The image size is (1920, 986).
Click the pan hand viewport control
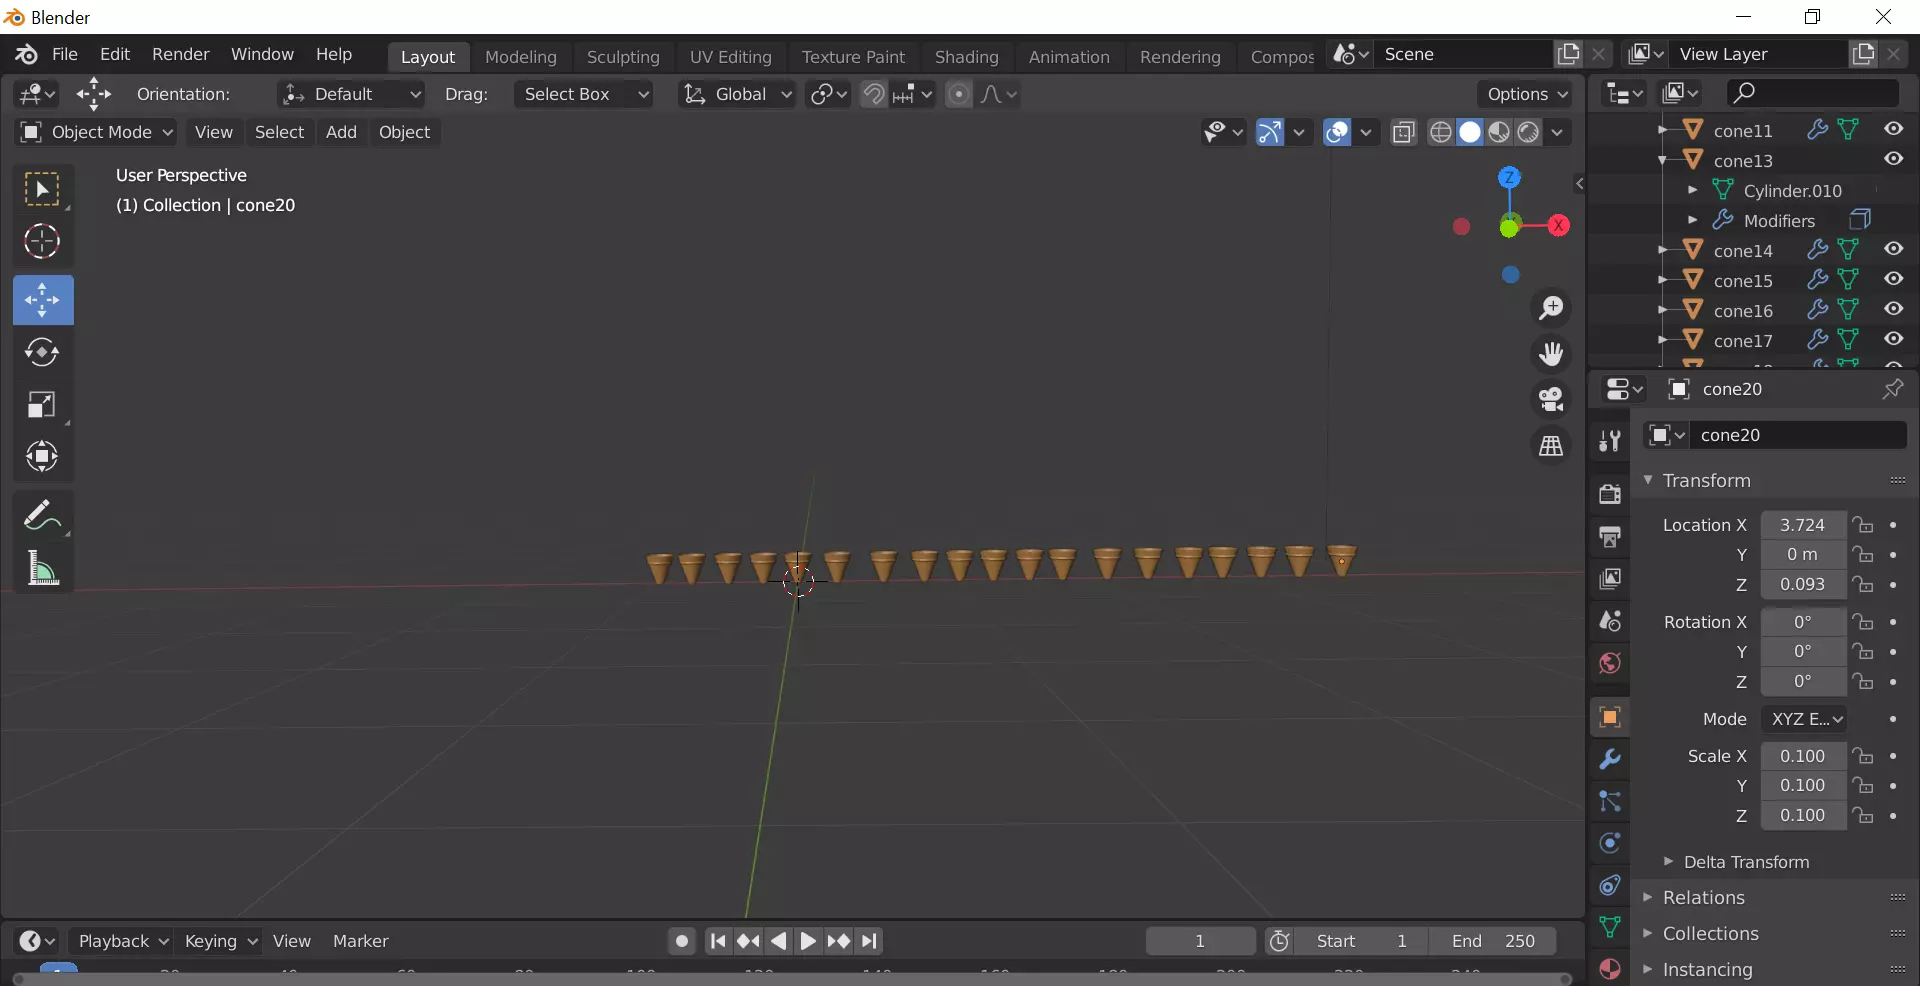click(1551, 354)
